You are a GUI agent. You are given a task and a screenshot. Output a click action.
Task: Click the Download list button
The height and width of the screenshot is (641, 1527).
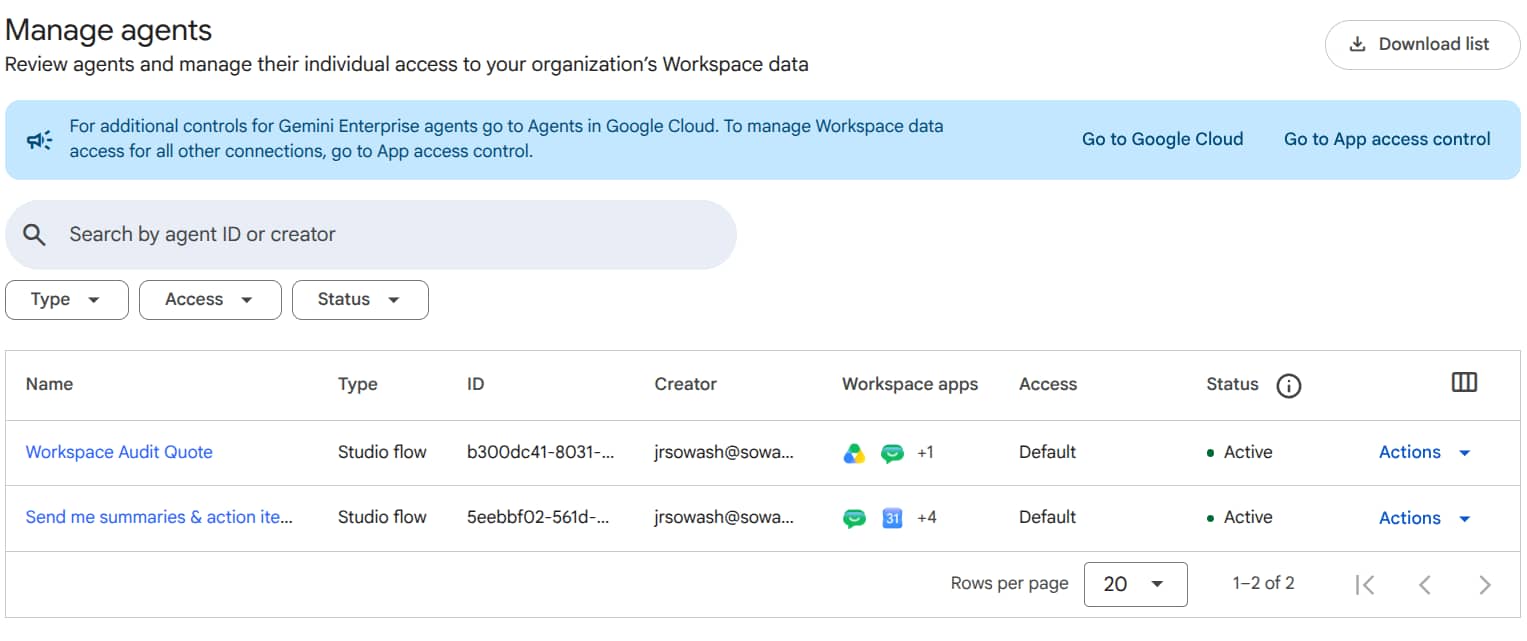1422,44
